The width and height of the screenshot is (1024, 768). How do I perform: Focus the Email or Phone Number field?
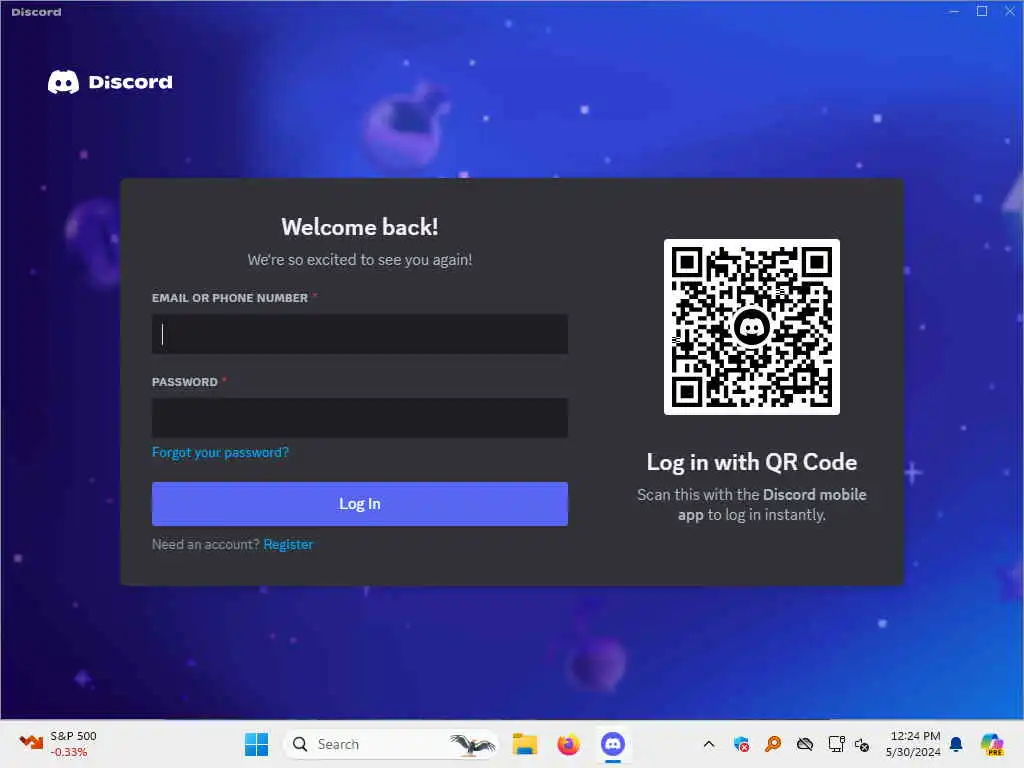360,334
